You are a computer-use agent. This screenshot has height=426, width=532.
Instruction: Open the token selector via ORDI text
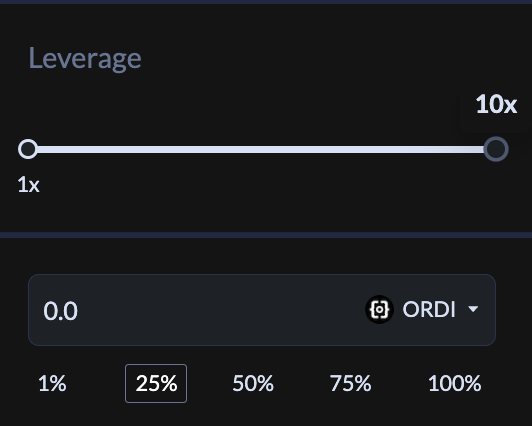click(x=429, y=309)
